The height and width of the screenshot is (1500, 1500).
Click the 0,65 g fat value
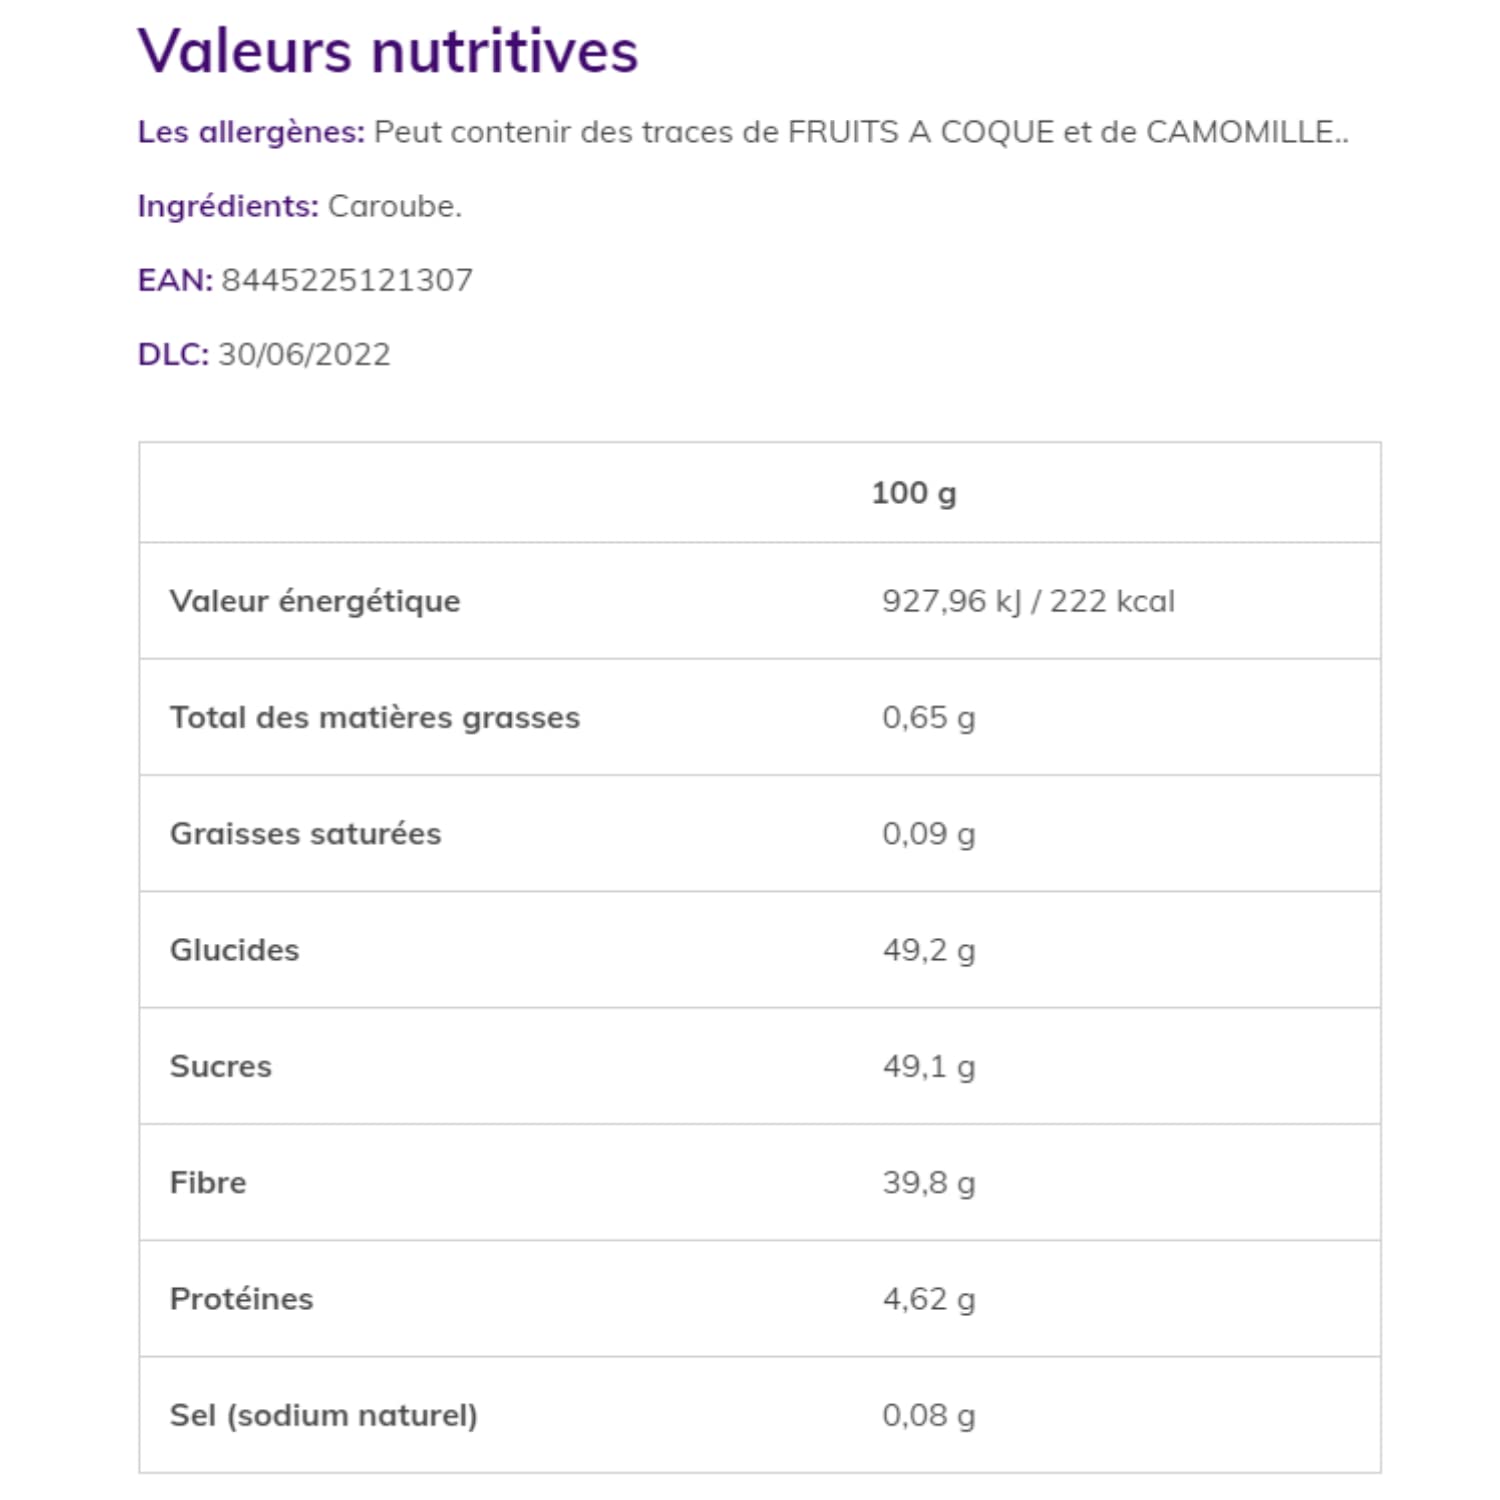click(928, 718)
